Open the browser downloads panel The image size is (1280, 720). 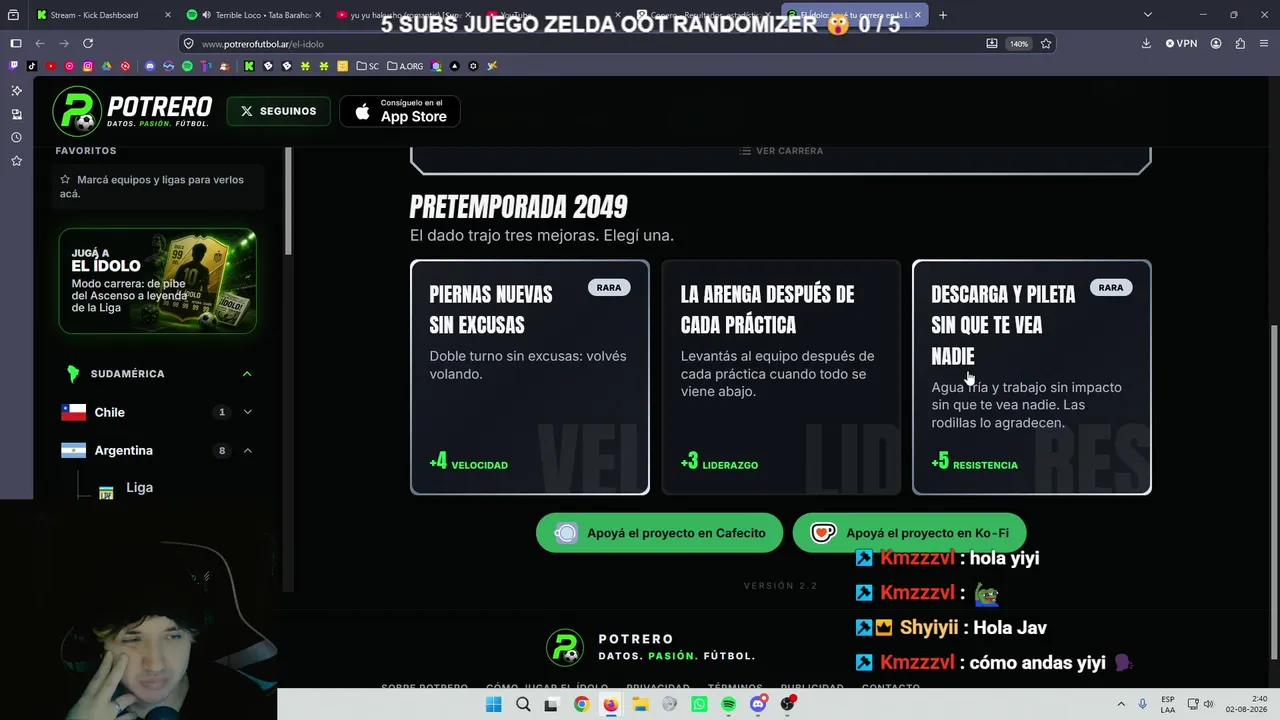pos(1146,44)
